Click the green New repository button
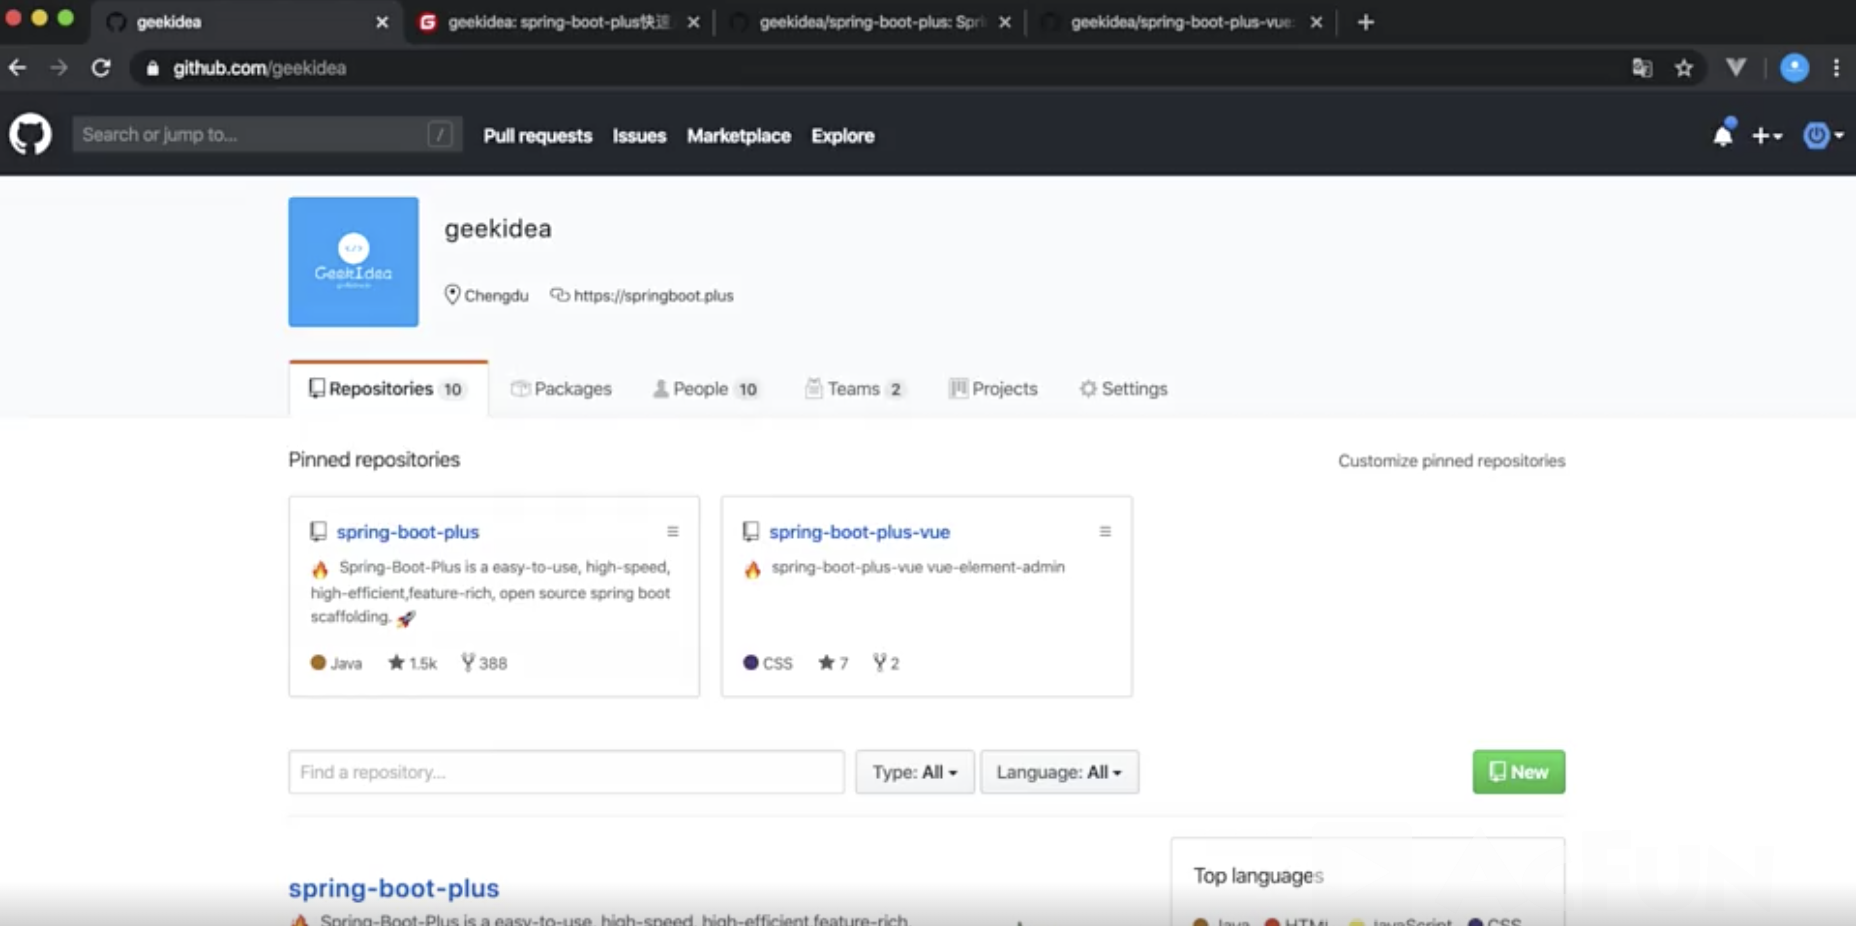This screenshot has width=1856, height=926. [1518, 772]
